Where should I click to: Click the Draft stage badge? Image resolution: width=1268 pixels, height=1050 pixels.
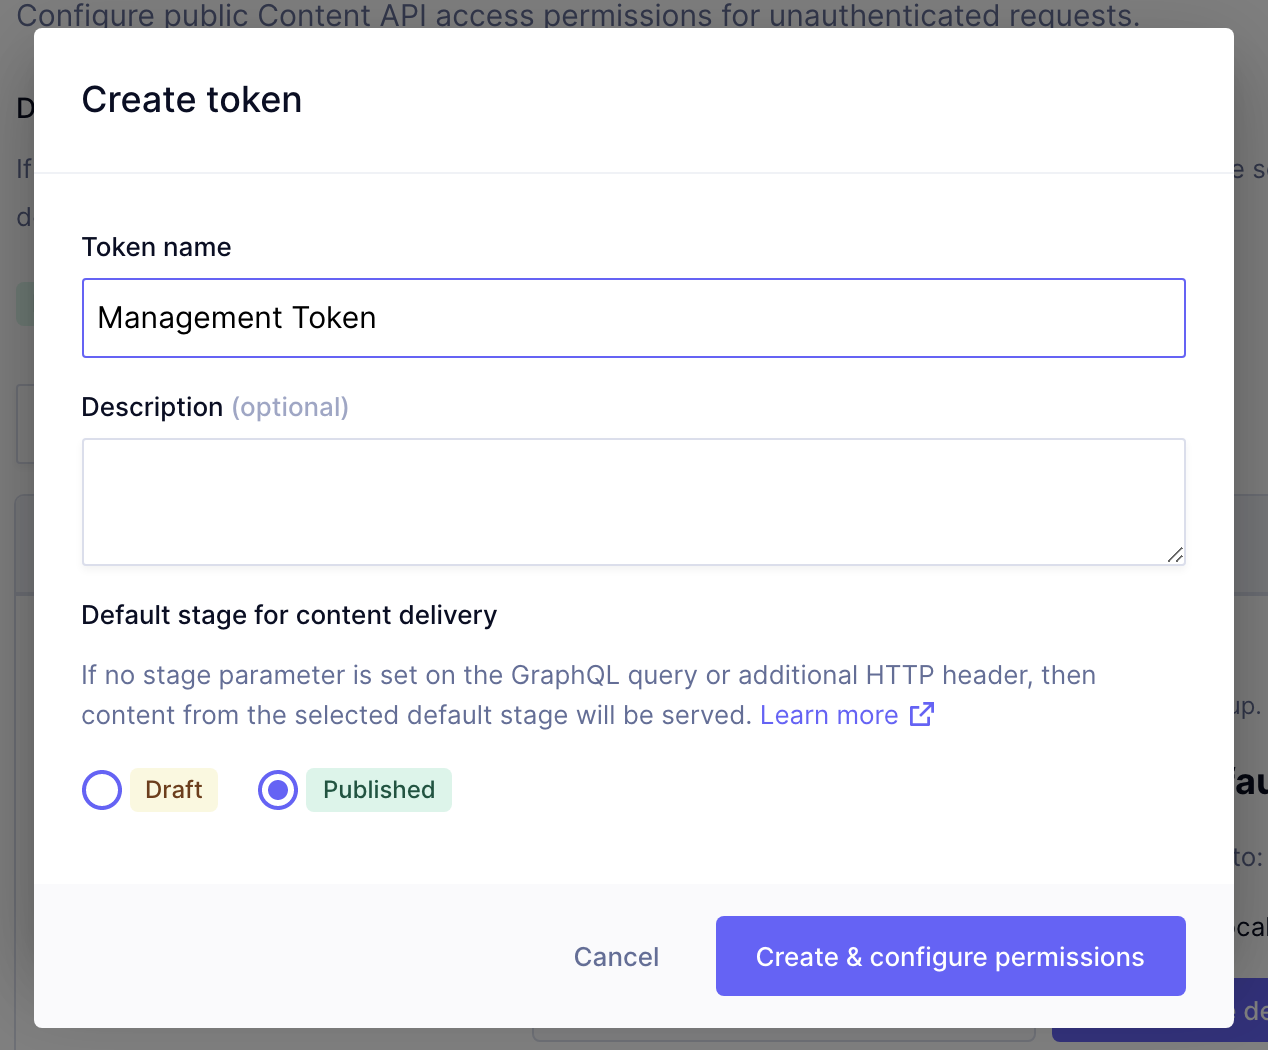(x=173, y=789)
